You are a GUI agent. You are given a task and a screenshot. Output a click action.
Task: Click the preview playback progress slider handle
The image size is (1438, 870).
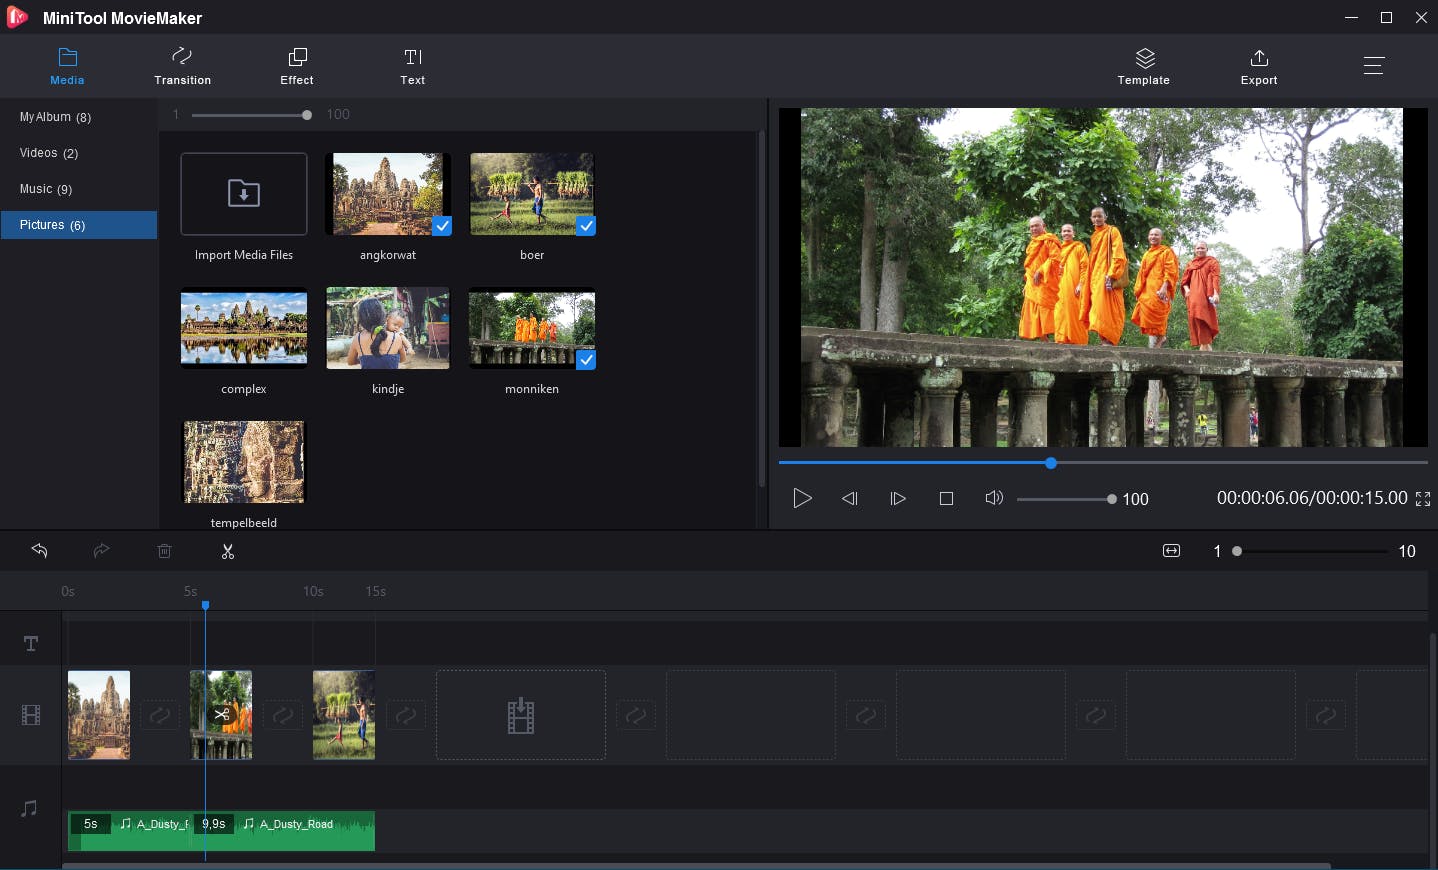(x=1051, y=463)
